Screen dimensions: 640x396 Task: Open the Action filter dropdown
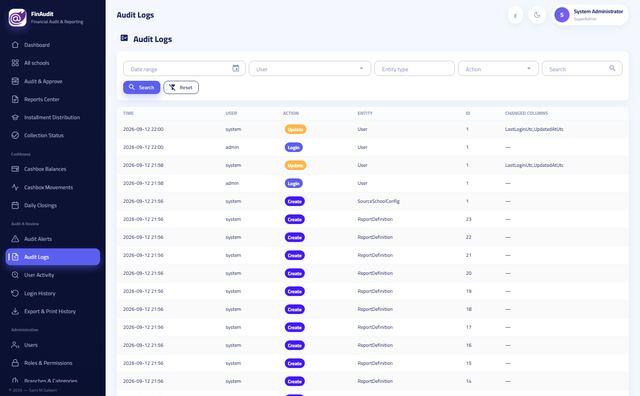tap(498, 69)
